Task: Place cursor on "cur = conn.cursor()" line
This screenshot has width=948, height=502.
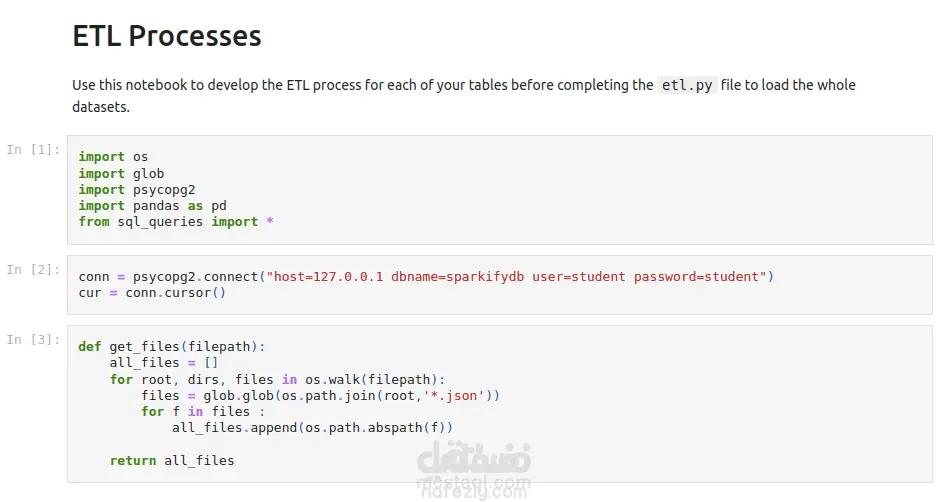Action: 152,292
